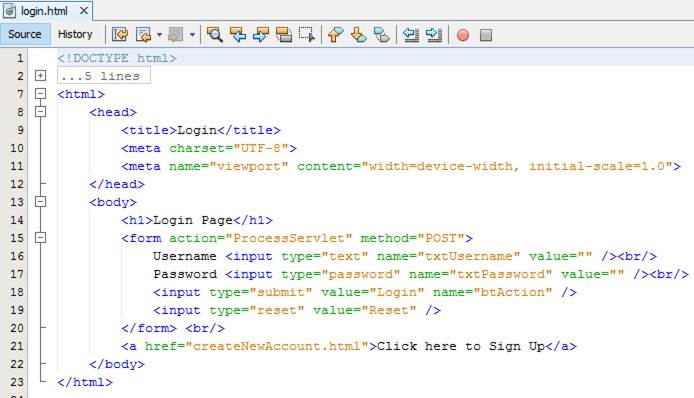Start macro recording with the red circle
Image resolution: width=694 pixels, height=398 pixels.
click(x=463, y=35)
